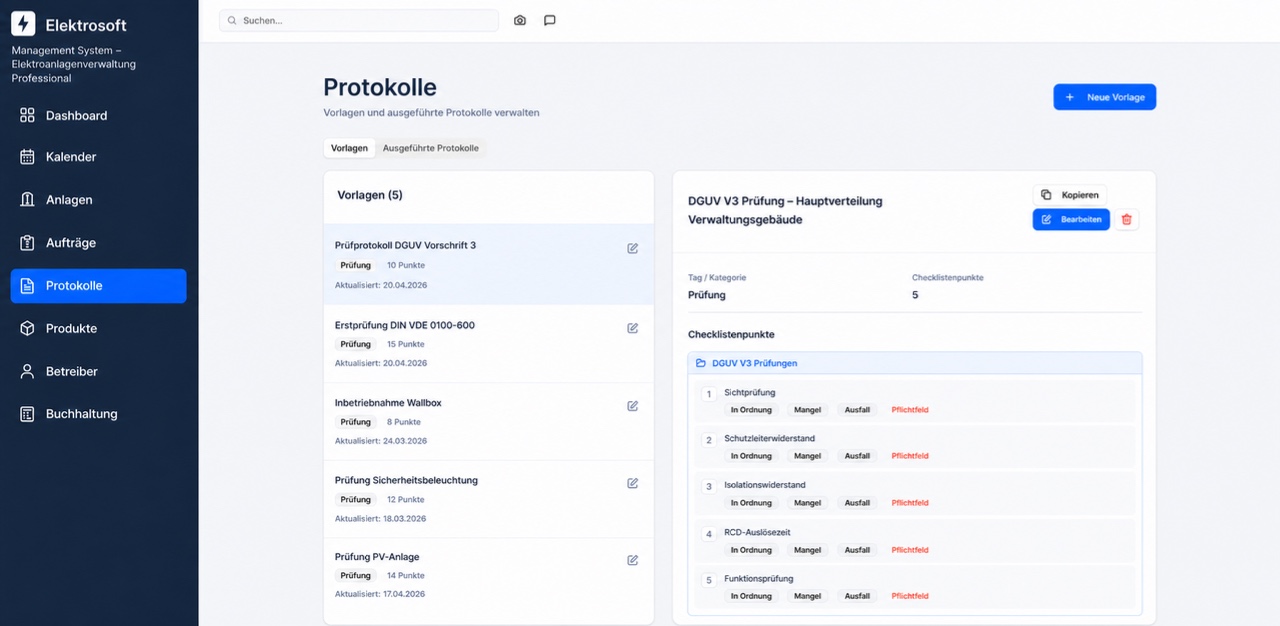Switch to Ausgeführte Protokolle tab
This screenshot has height=626, width=1280.
431,148
